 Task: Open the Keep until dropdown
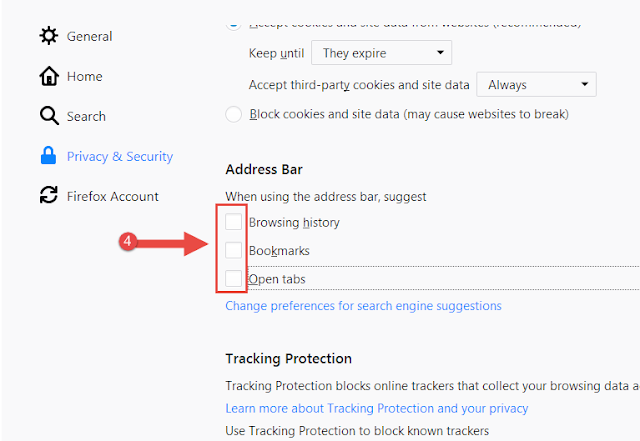point(381,53)
